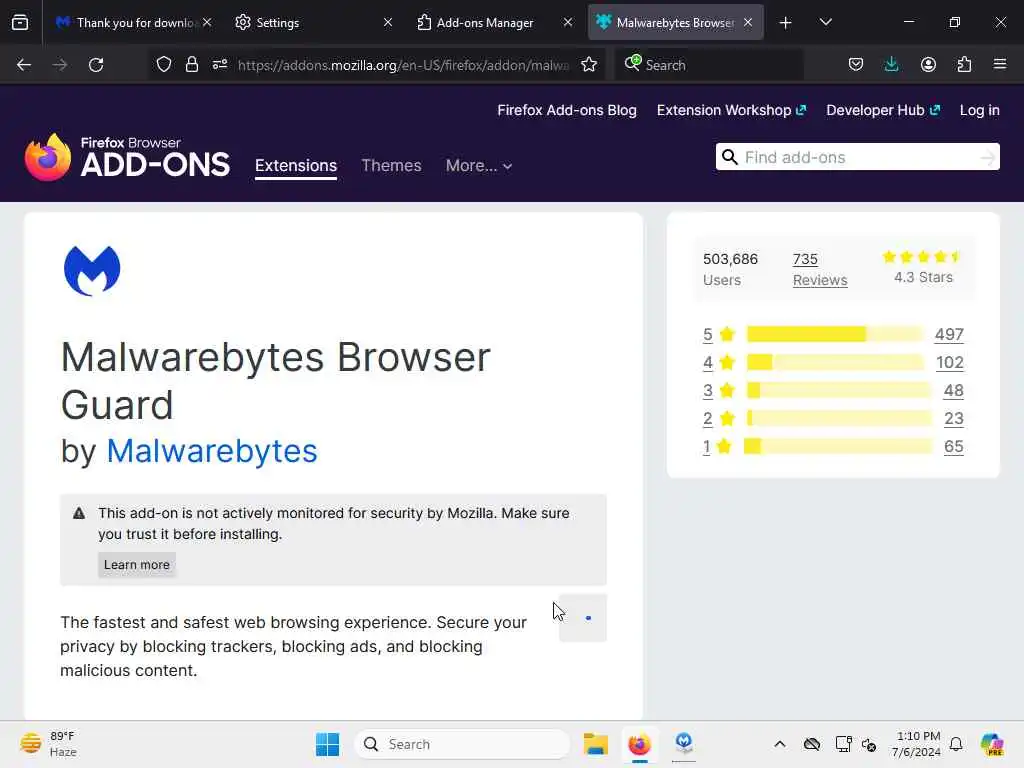Open Firefox Add-ons Blog link
The image size is (1024, 768).
pos(567,110)
